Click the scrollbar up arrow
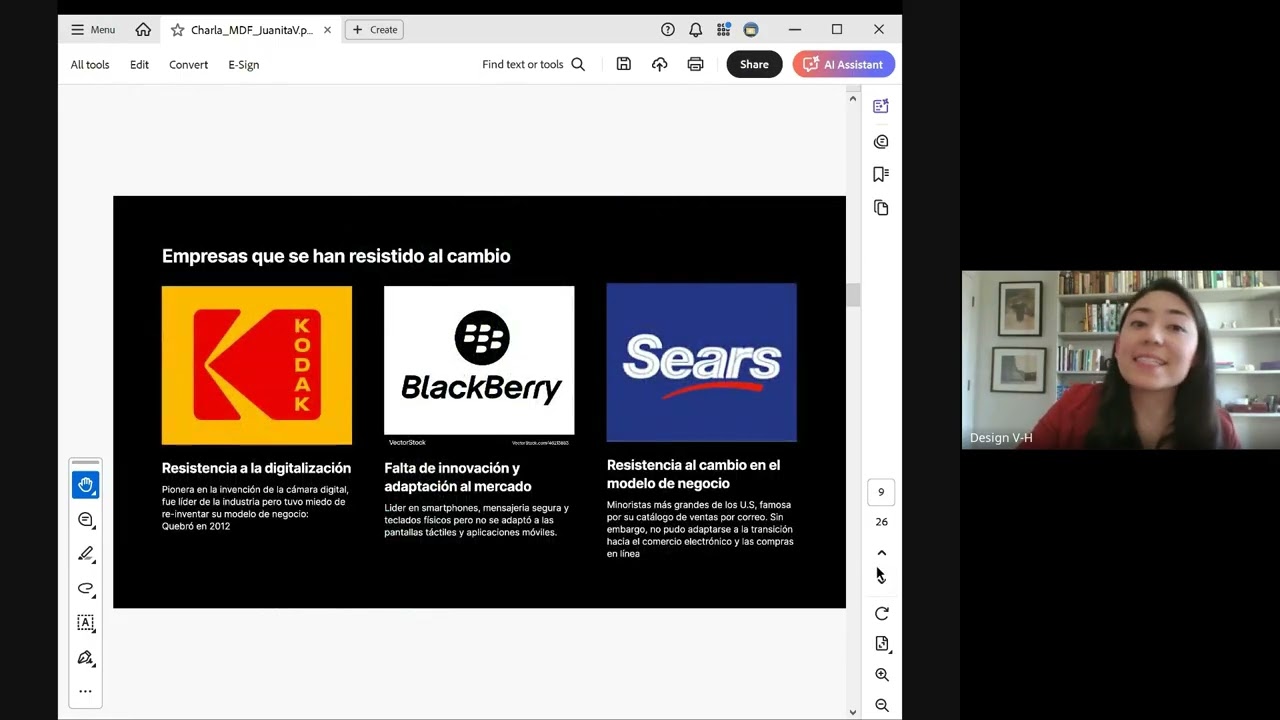The image size is (1280, 720). point(853,98)
